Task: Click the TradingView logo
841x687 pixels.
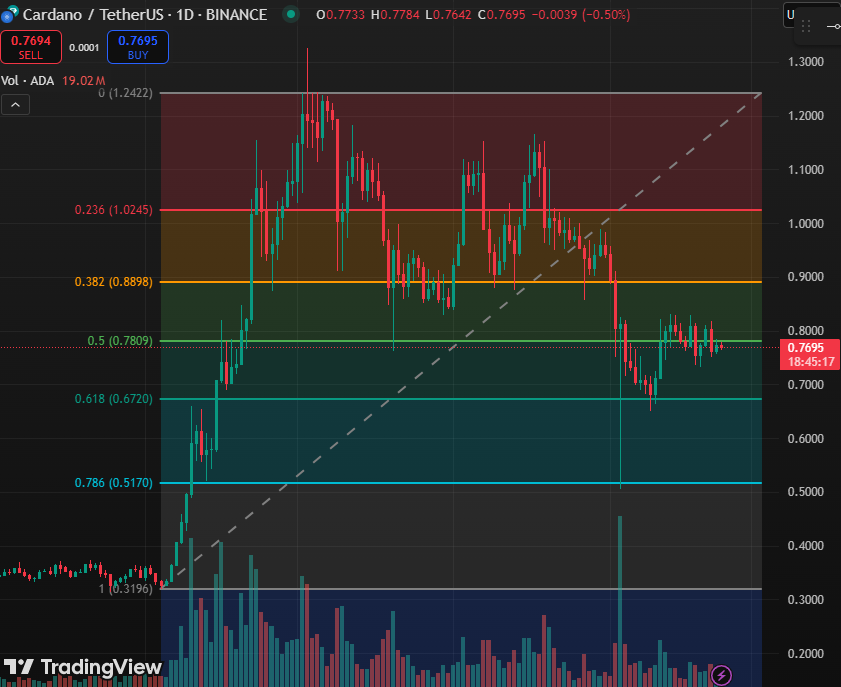Action: point(82,667)
